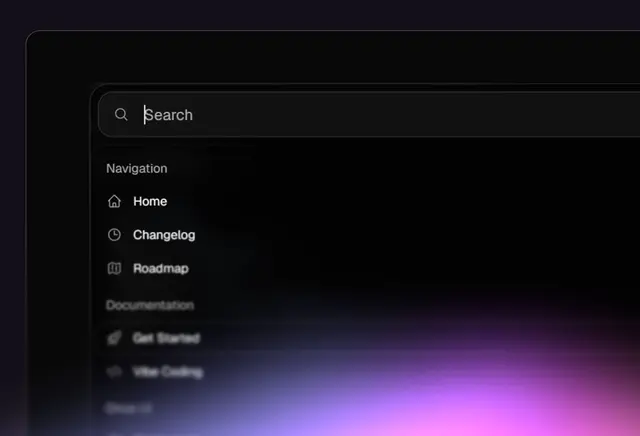
Task: Click the Changelog clock icon
Action: point(114,235)
